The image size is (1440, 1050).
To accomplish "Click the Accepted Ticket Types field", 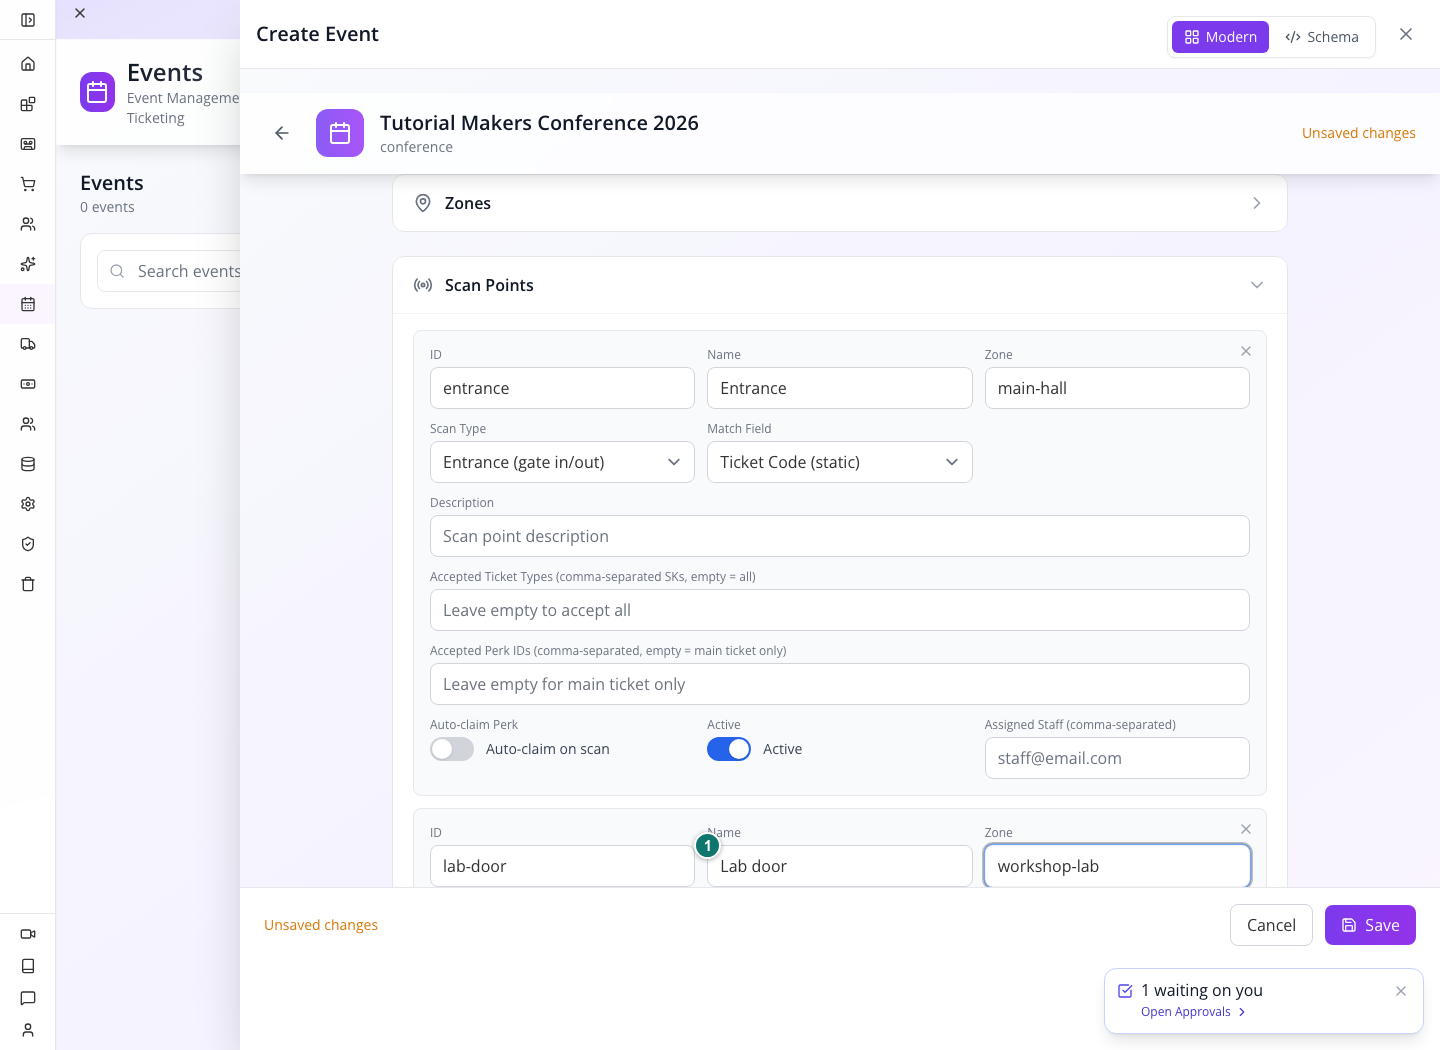I will pyautogui.click(x=840, y=610).
